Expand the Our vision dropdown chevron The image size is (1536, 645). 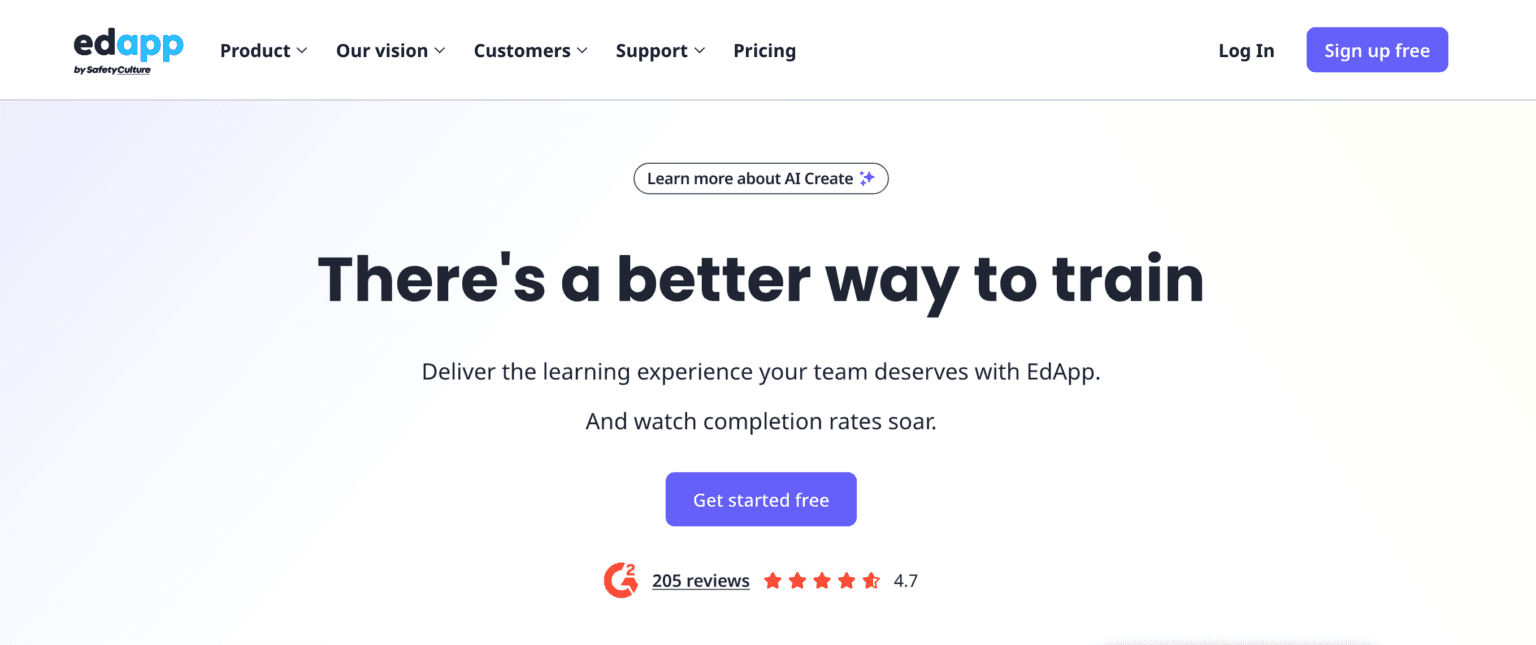[x=440, y=51]
